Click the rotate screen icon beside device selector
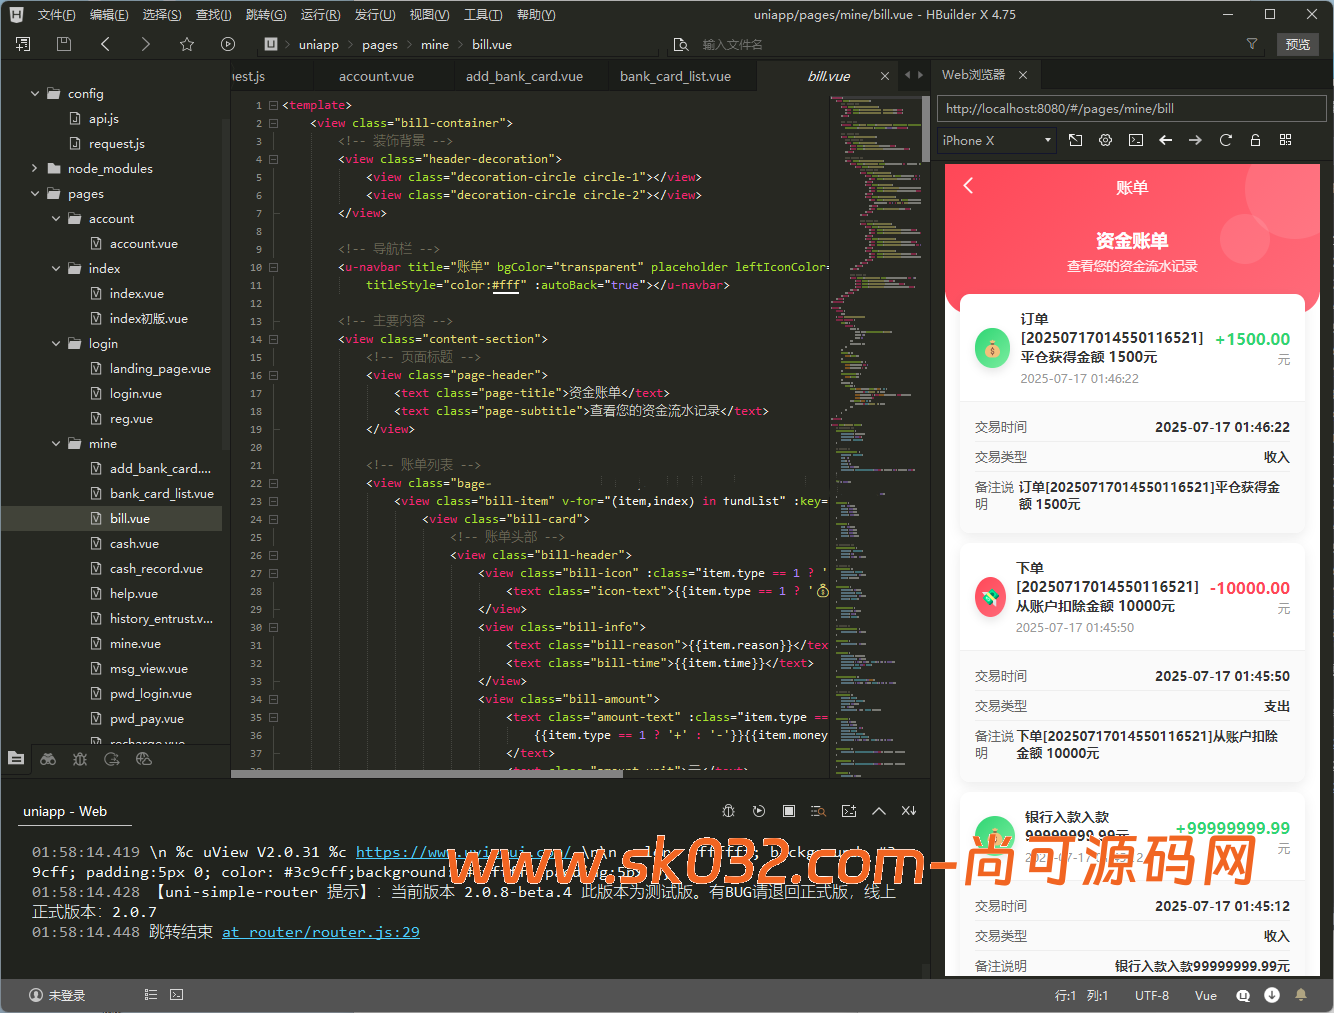 click(1075, 140)
